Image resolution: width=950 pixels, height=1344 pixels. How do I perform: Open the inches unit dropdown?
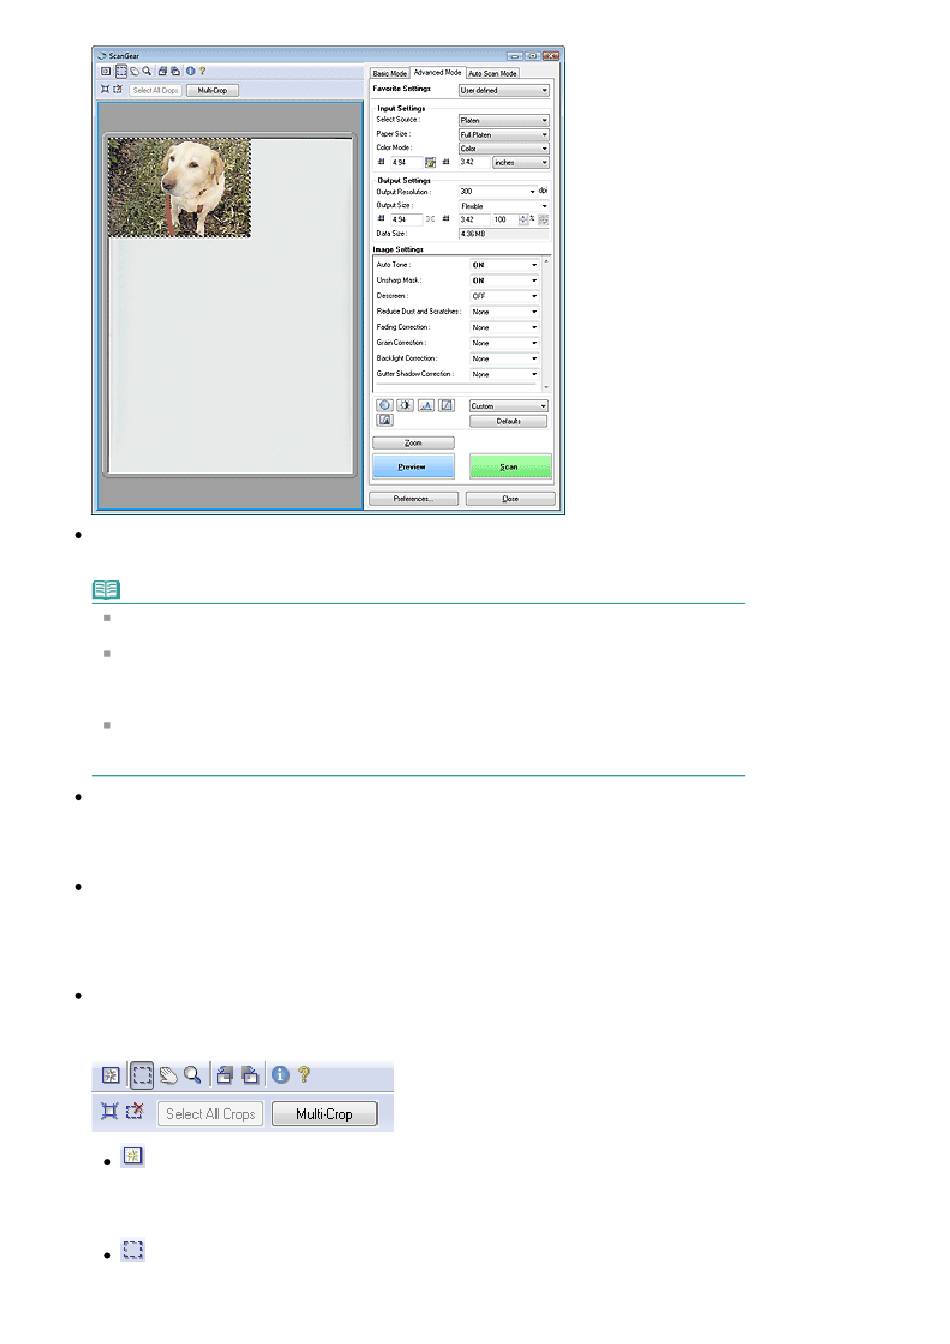(521, 162)
